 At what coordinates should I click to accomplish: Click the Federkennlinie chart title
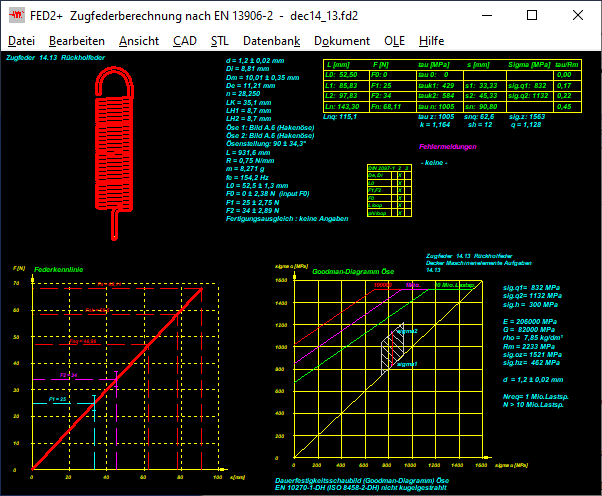pyautogui.click(x=59, y=270)
